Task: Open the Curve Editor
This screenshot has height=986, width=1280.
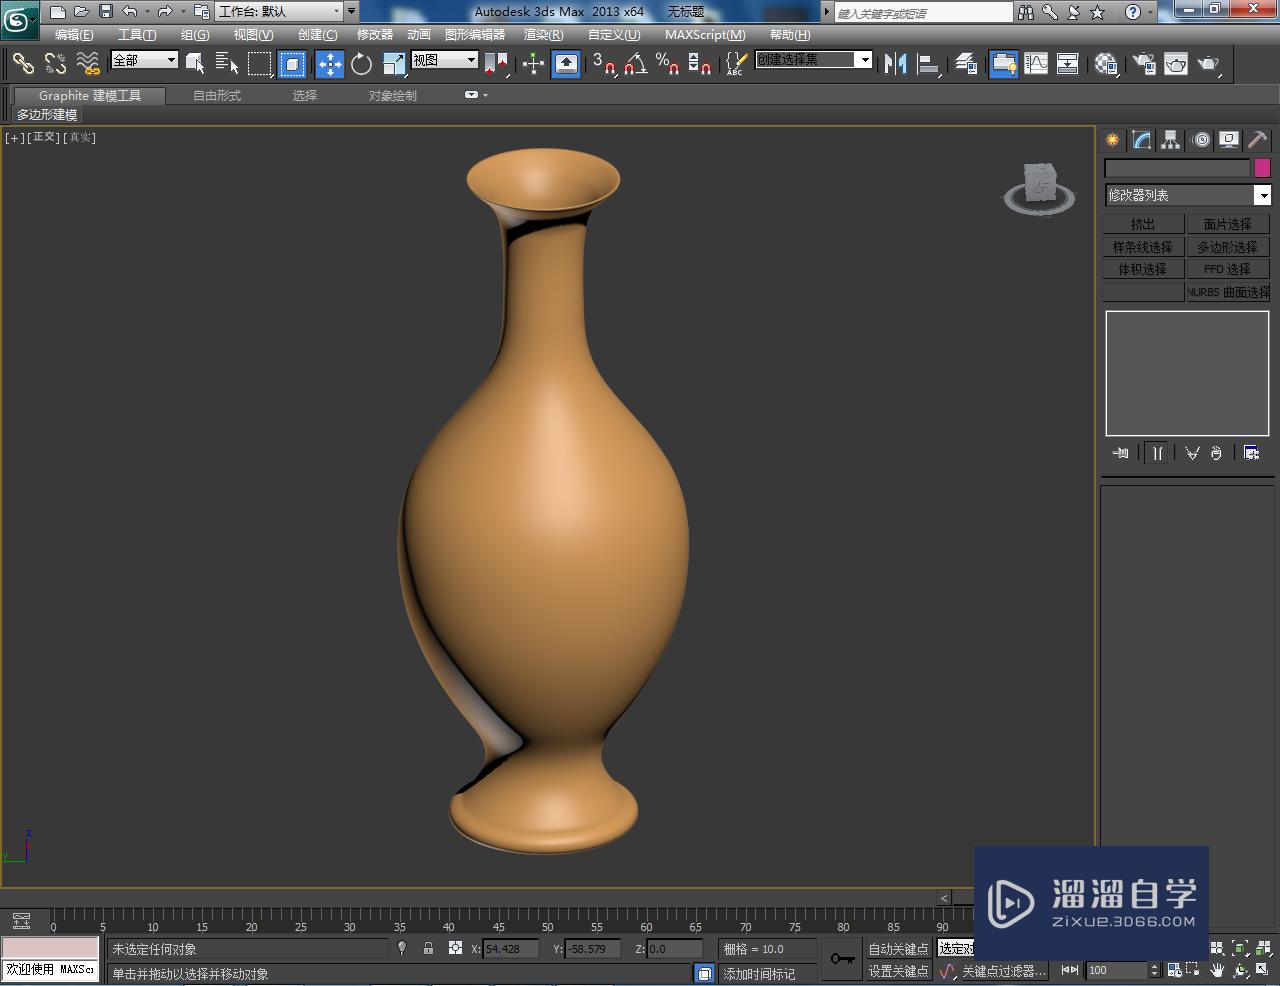Action: point(1036,64)
